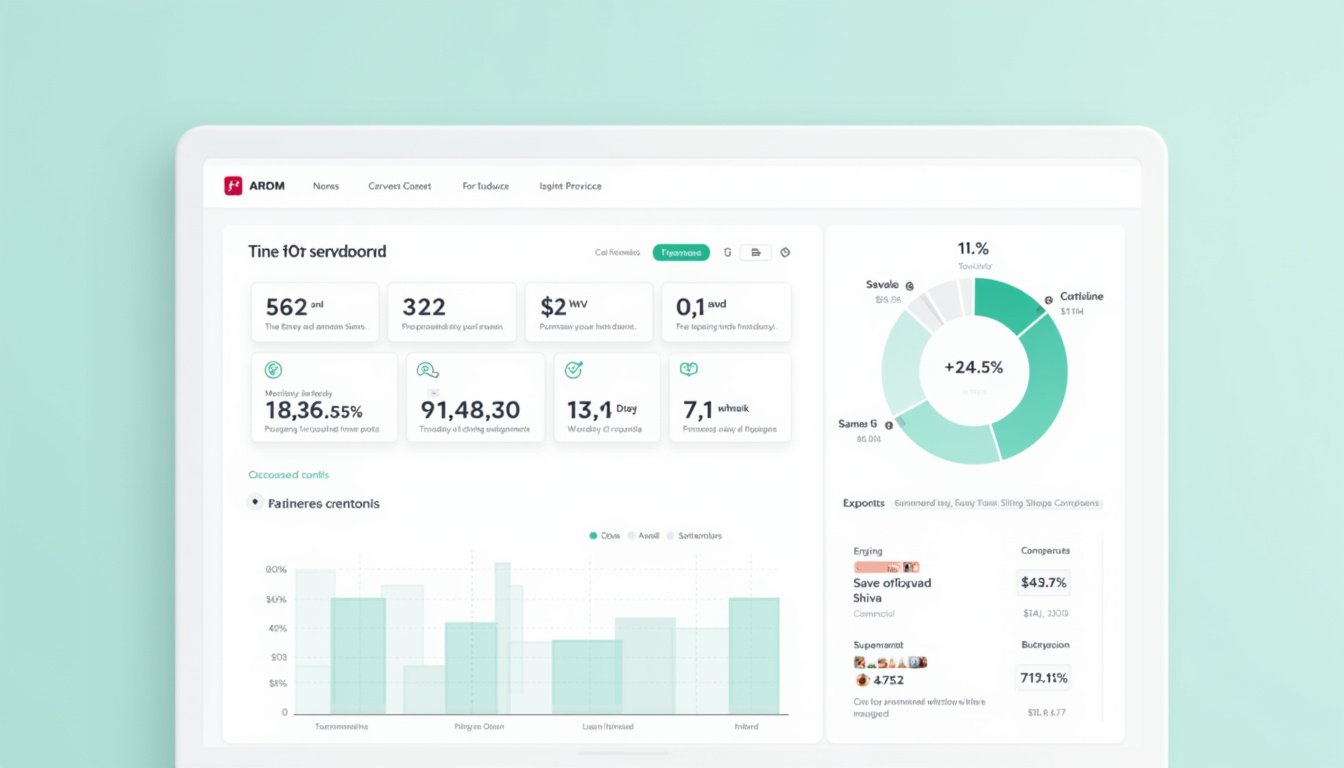The height and width of the screenshot is (768, 1344).
Task: Click the clock icon at the header's right
Action: tap(785, 252)
